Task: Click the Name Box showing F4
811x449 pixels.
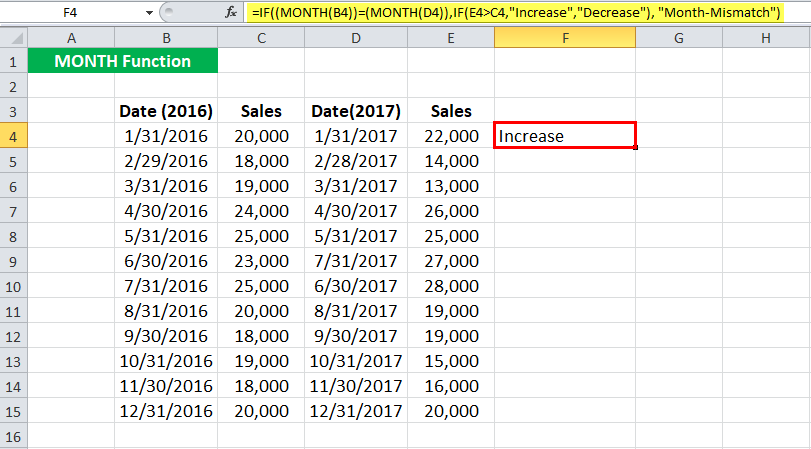Action: [70, 12]
